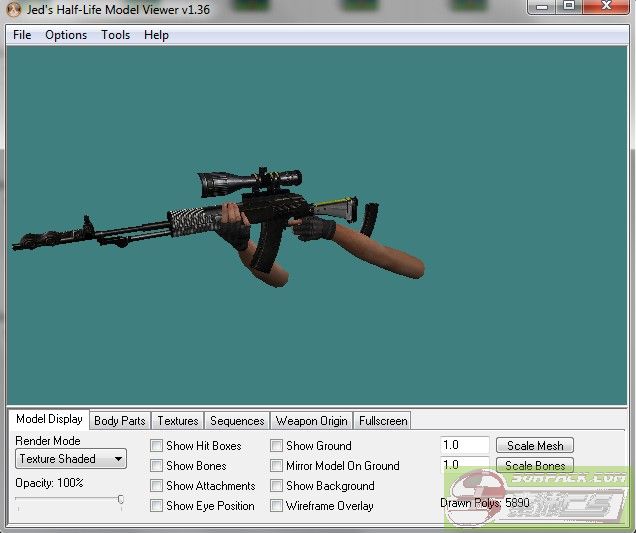The height and width of the screenshot is (533, 636).
Task: Close the Model Viewer window
Action: (x=605, y=7)
